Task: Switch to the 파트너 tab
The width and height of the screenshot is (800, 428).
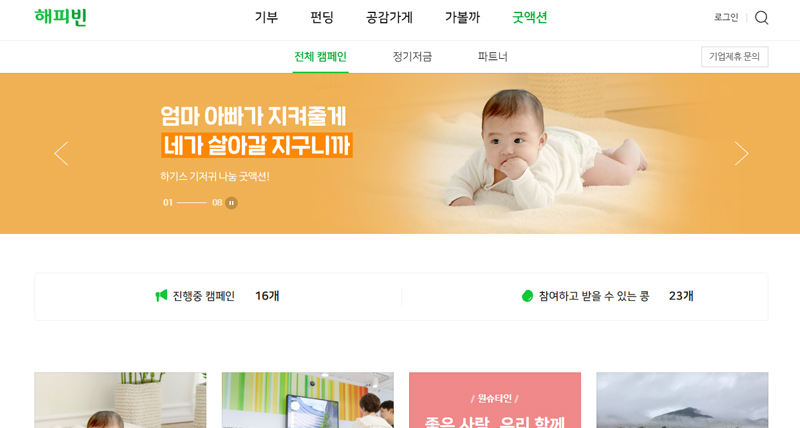Action: (x=493, y=57)
